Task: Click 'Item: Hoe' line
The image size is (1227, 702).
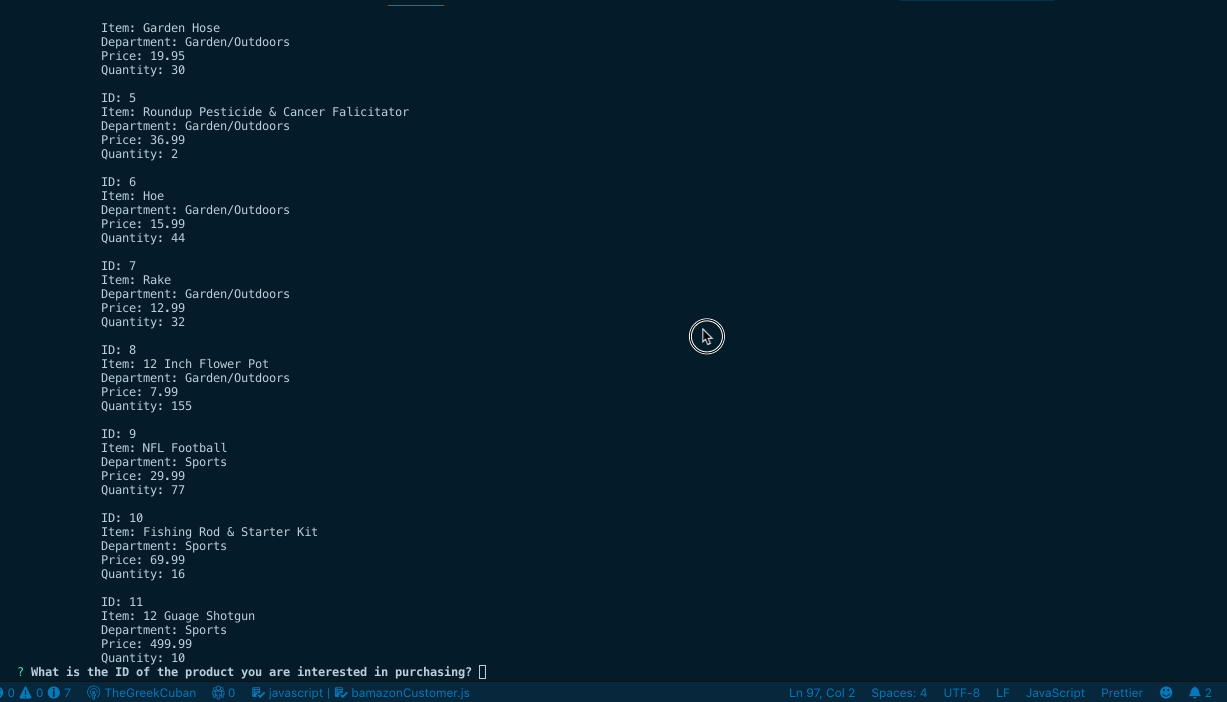Action: pos(132,196)
